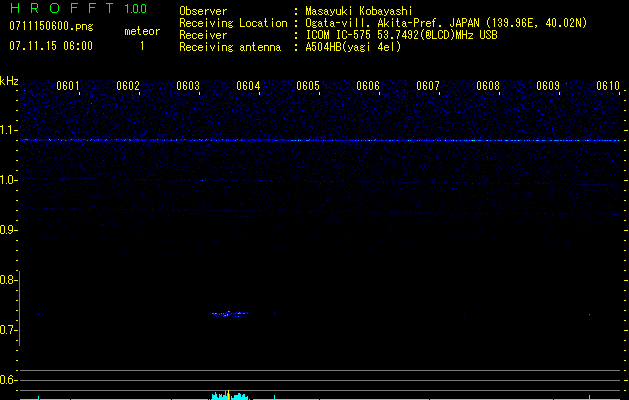Viewport: 629px width, 400px height.
Task: Click the 0601 time marker
Action: click(68, 86)
